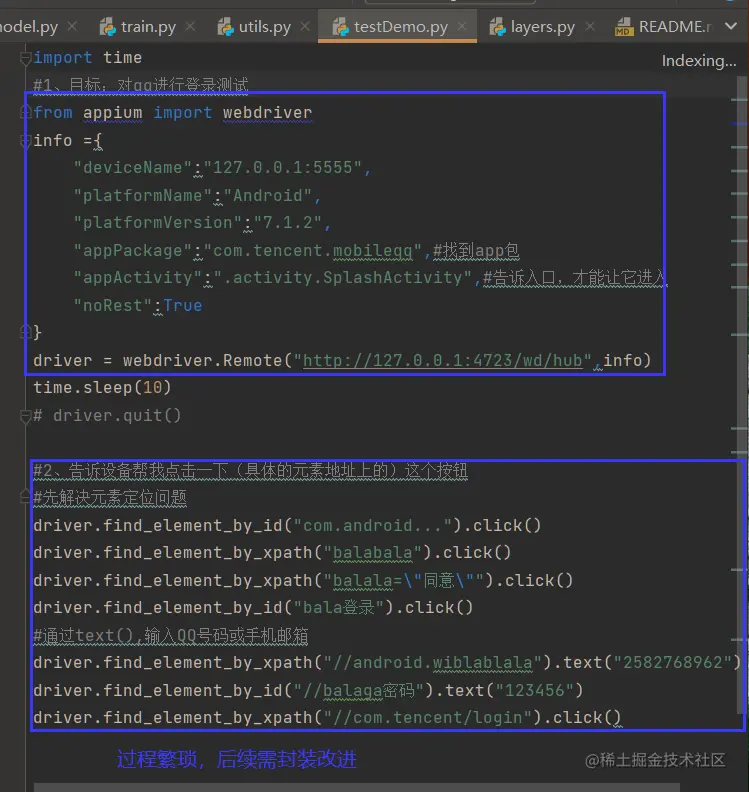Close the train.py tab

(190, 26)
